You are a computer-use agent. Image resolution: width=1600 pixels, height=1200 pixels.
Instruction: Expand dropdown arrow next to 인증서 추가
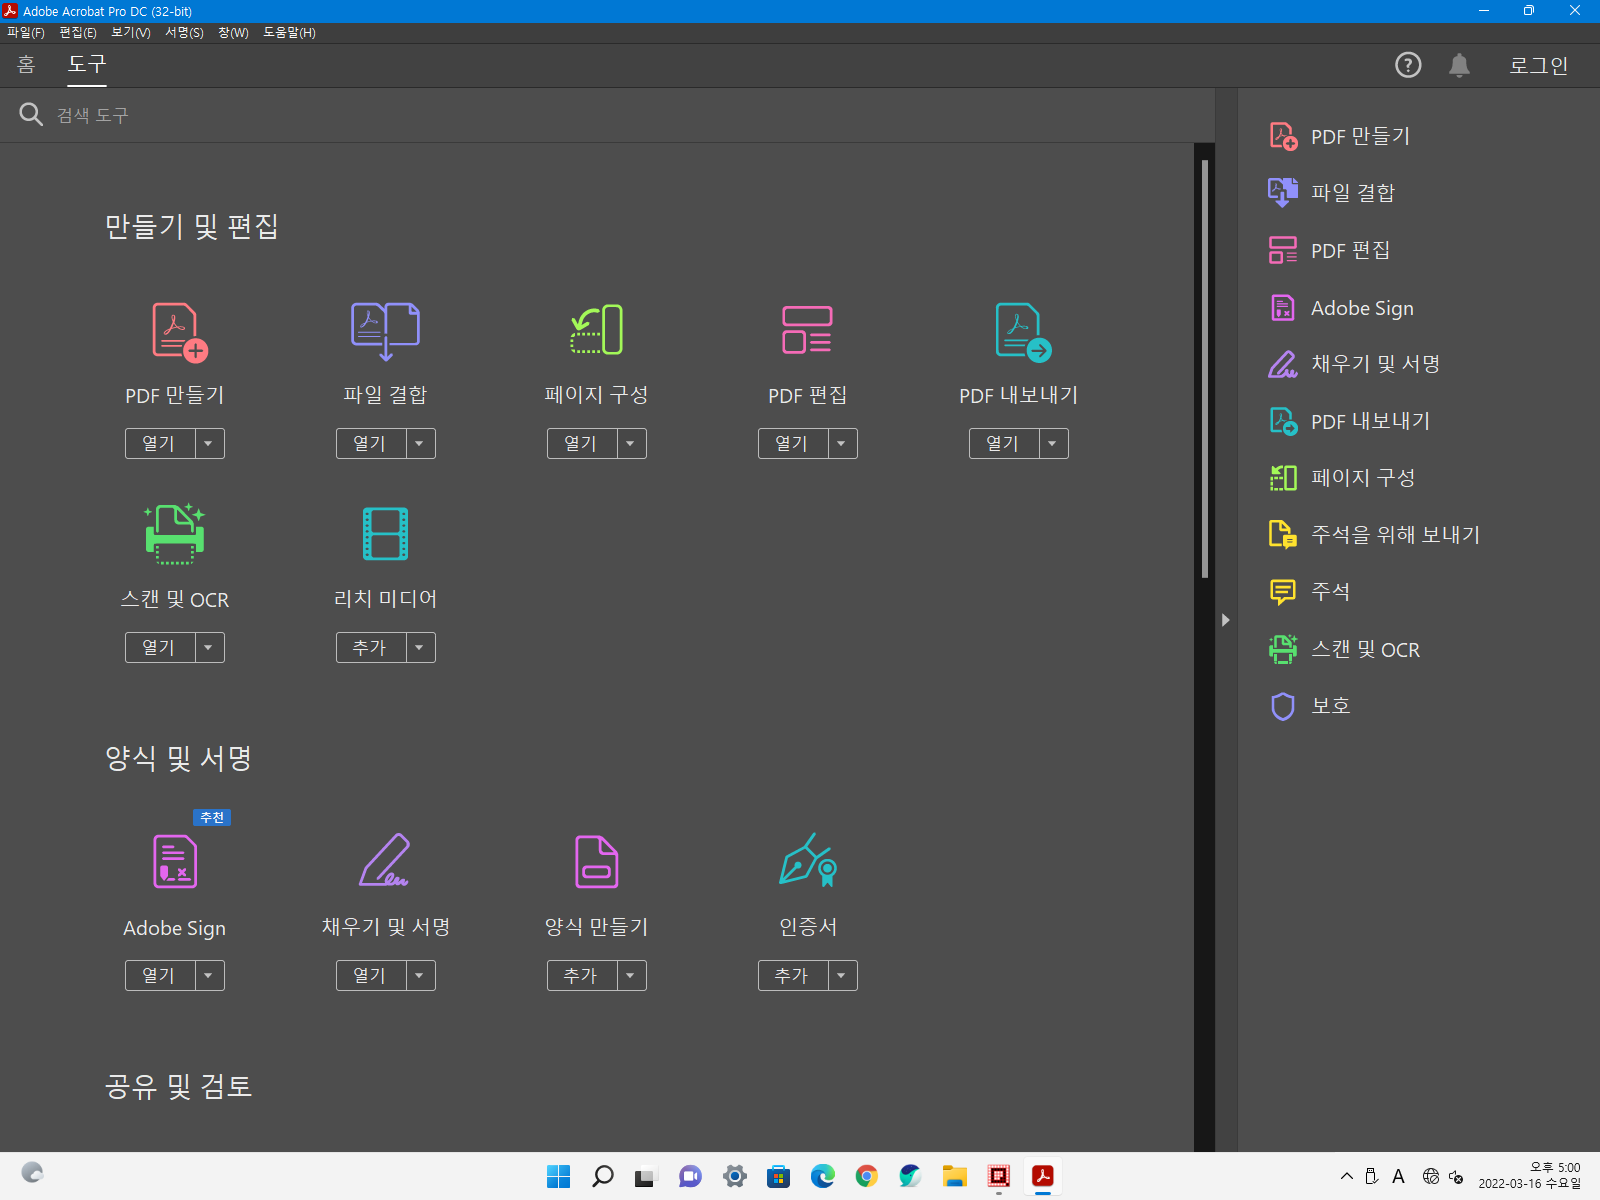click(x=842, y=975)
